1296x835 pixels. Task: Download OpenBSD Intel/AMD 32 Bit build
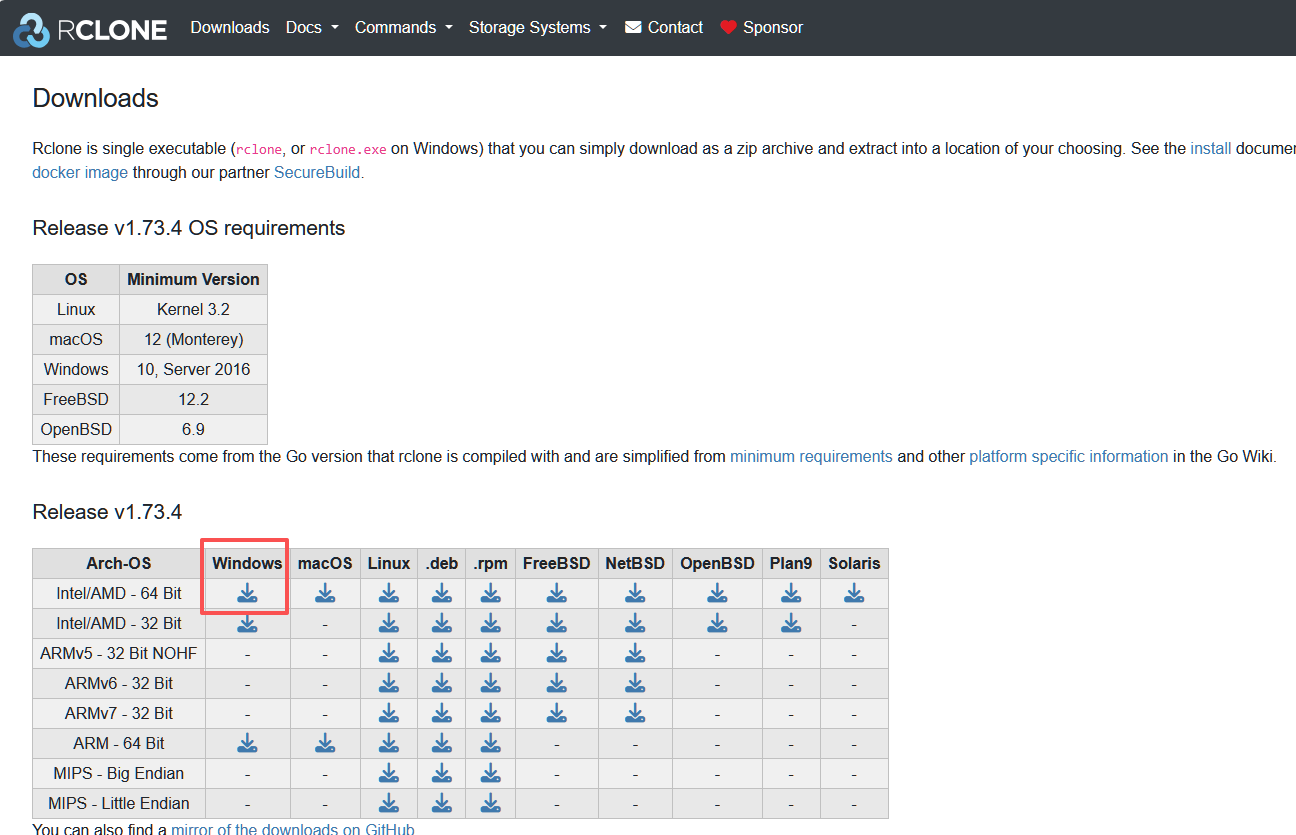[717, 624]
